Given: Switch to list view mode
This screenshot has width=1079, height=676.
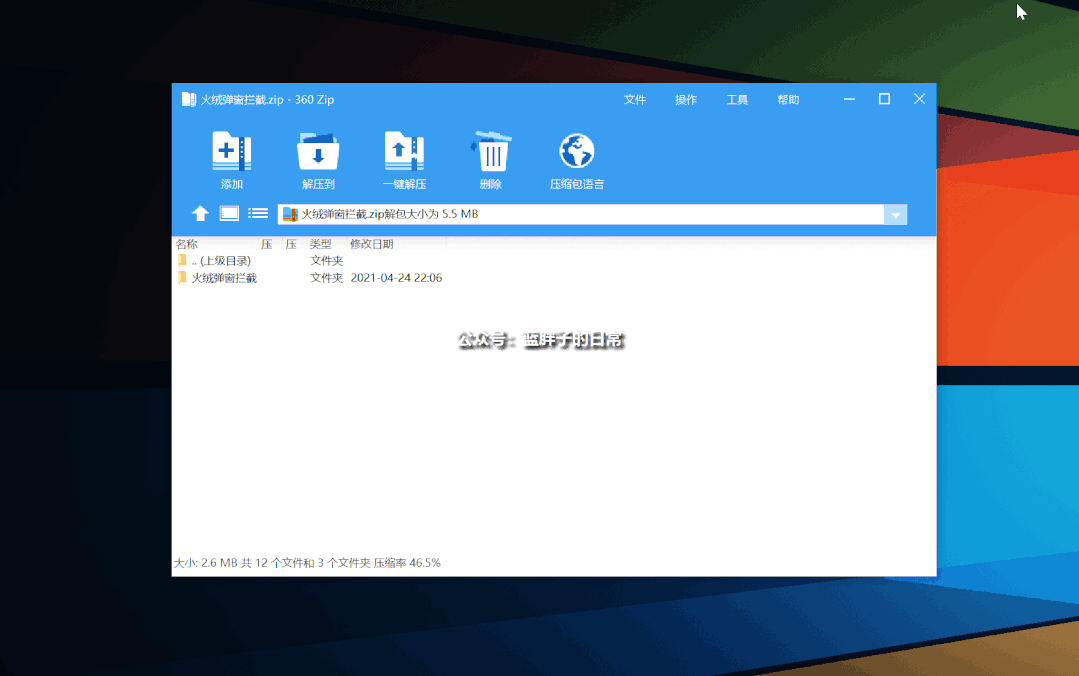Looking at the screenshot, I should point(258,214).
